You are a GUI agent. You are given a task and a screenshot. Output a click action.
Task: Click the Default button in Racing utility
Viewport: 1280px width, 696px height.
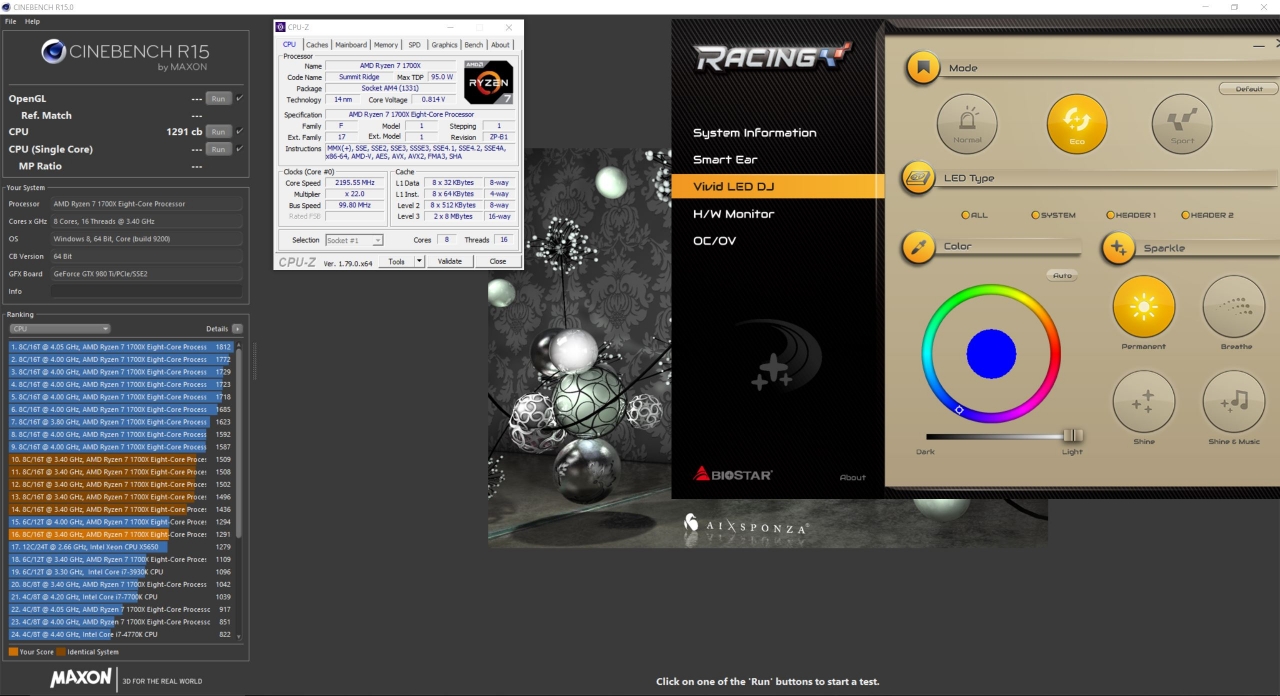point(1249,89)
